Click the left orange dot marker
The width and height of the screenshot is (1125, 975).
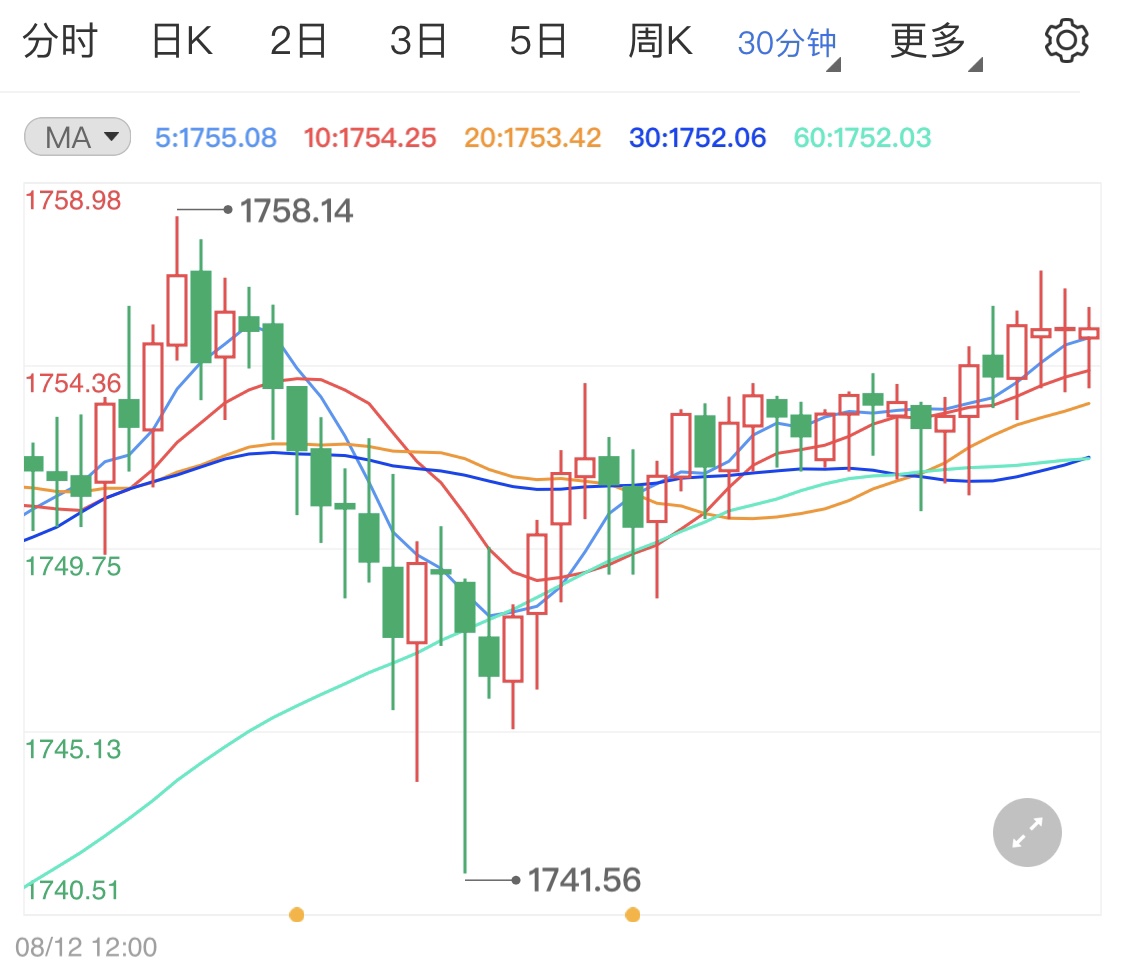296,913
